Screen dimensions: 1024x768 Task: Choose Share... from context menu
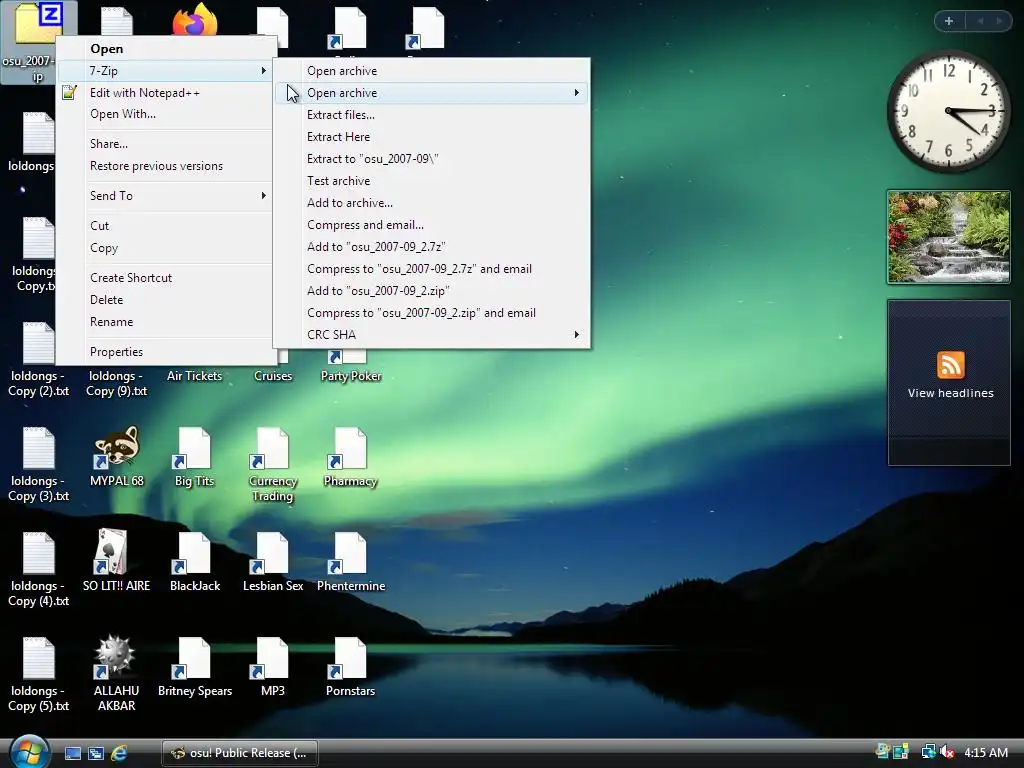(163, 144)
